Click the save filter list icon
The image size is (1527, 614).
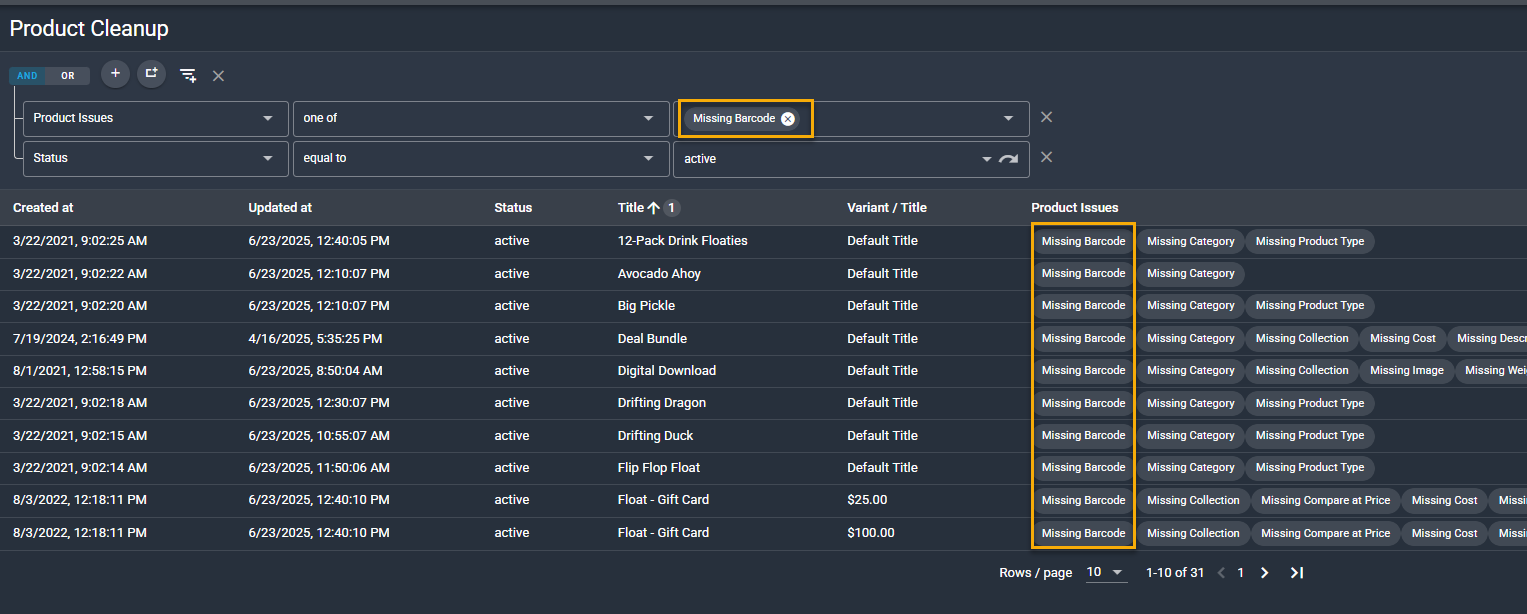(x=187, y=76)
